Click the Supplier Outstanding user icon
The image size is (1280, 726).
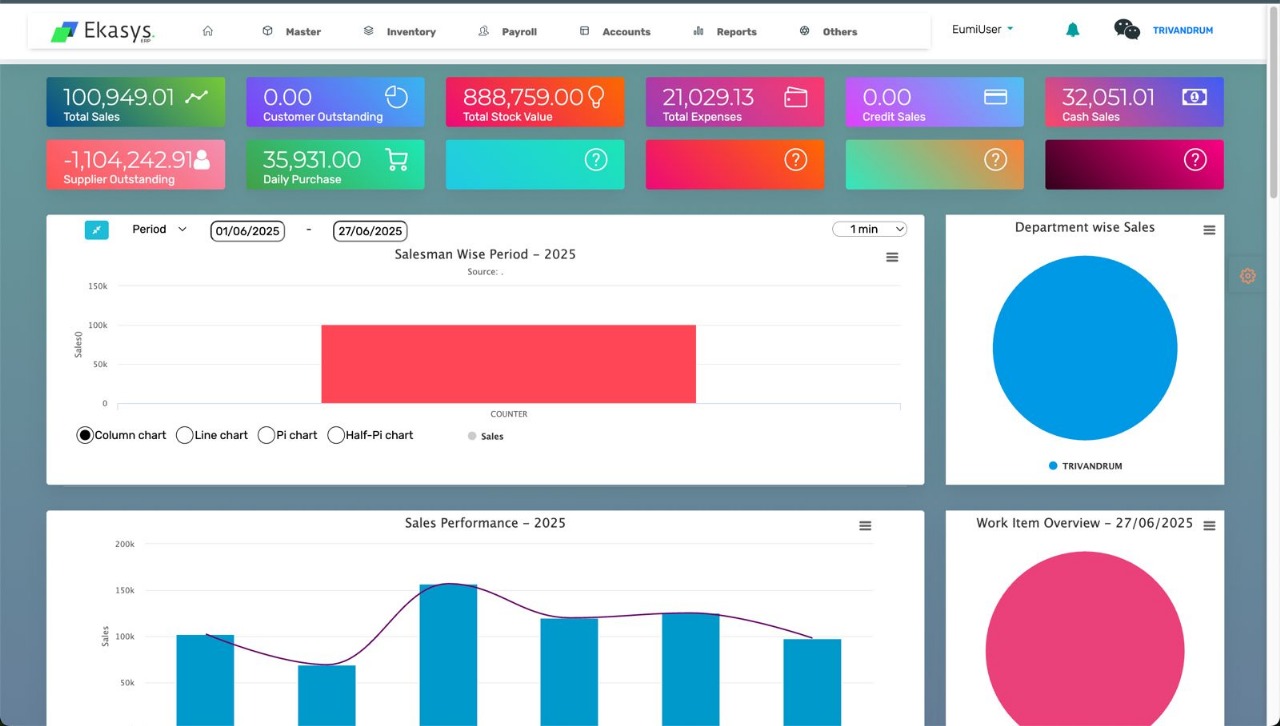[202, 158]
